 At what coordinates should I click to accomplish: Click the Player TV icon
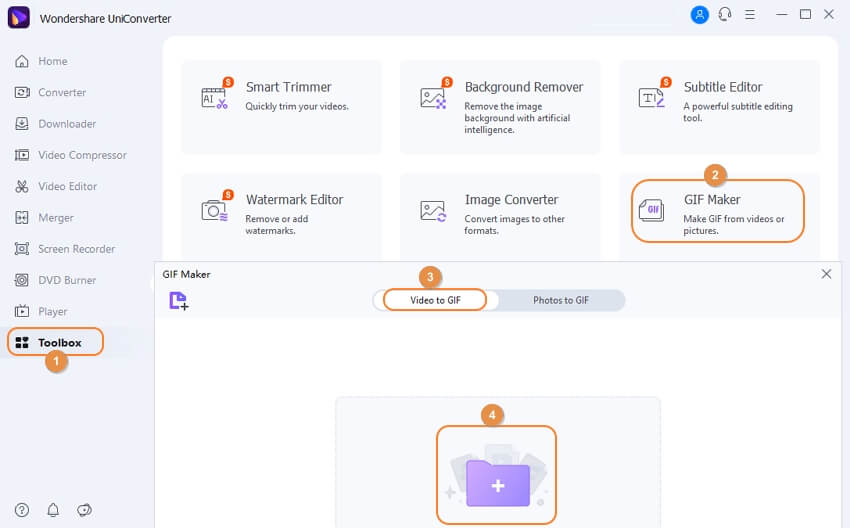tap(22, 311)
